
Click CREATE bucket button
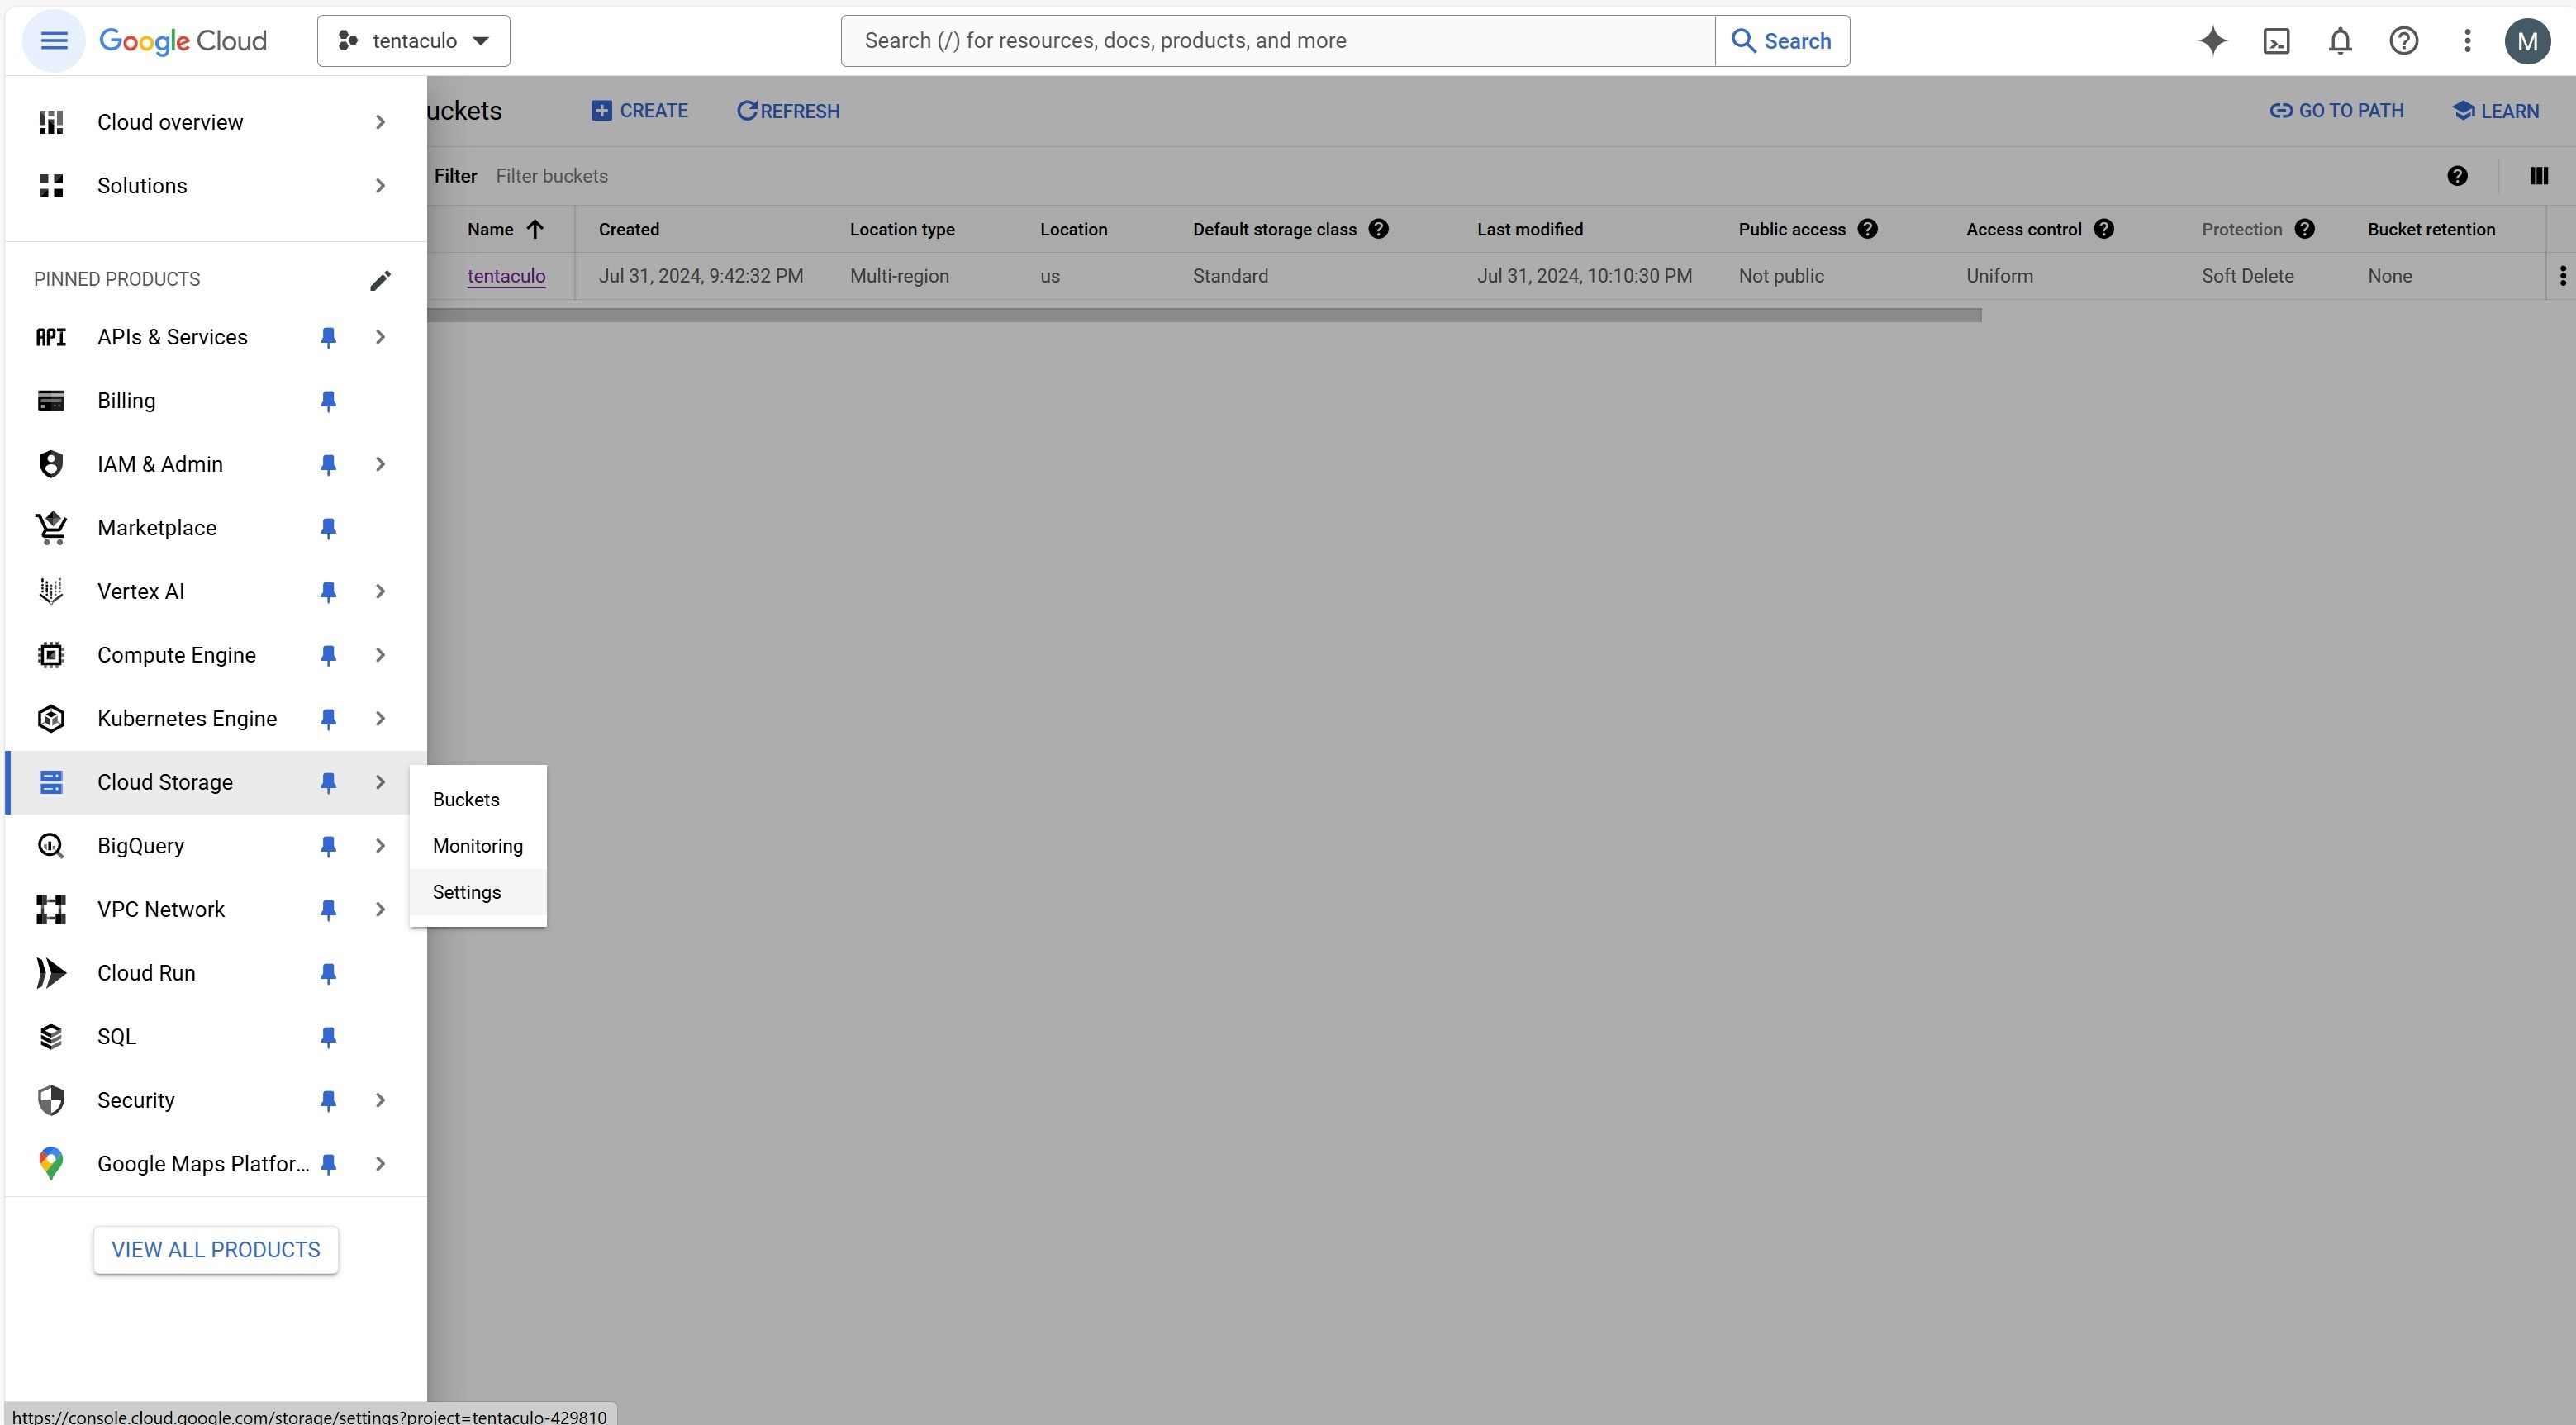[x=640, y=111]
